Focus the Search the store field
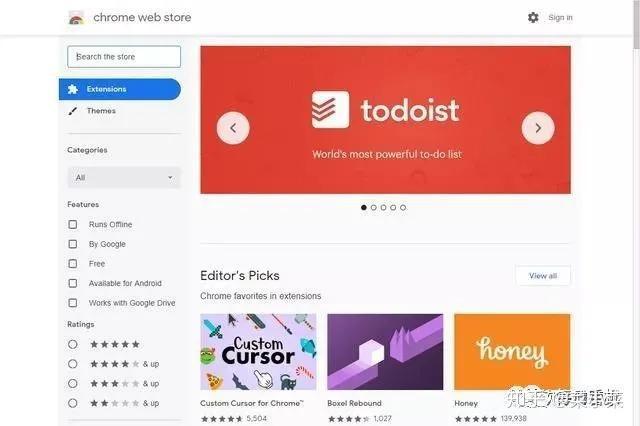The height and width of the screenshot is (426, 640). [124, 57]
